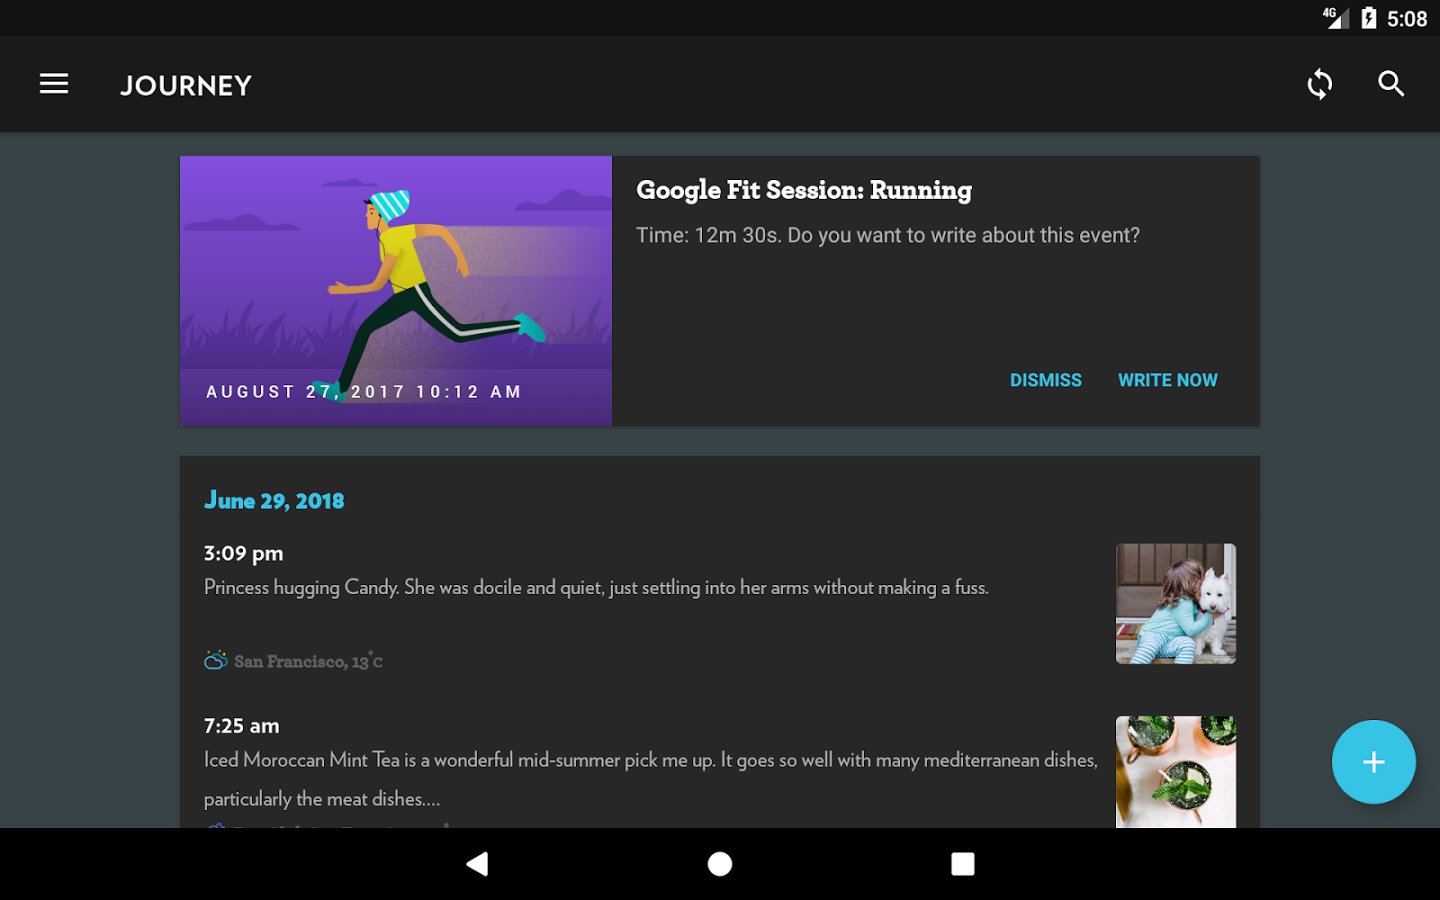Screen dimensions: 1440x900
Task: Click the August 27, 2017 10:12 AM caption
Action: coord(364,392)
